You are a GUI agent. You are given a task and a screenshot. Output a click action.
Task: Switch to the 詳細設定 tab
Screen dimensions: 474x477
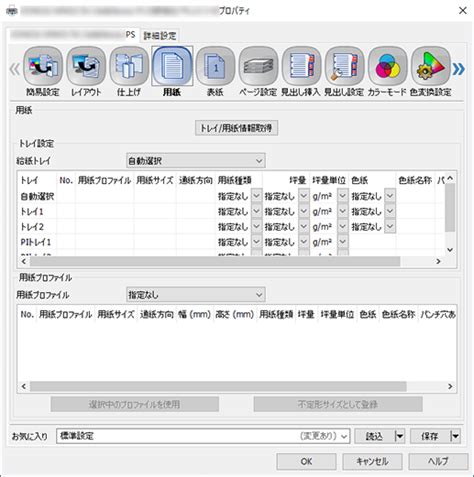[160, 35]
